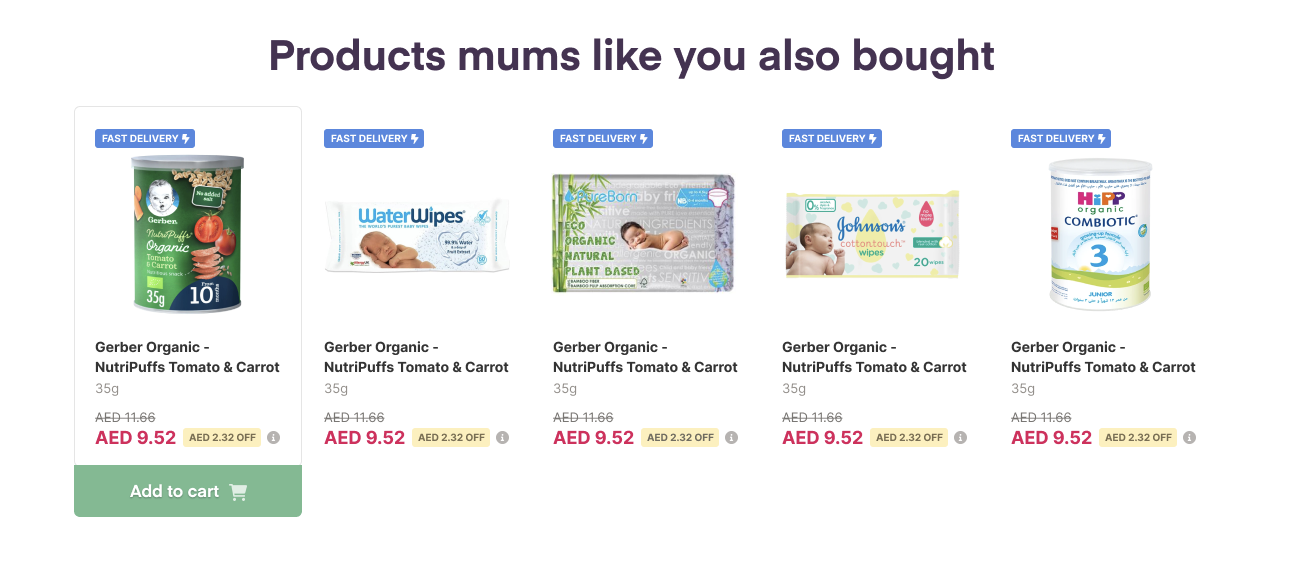Click the cart icon on Add to cart
Screen dimensions: 1316x568
click(x=238, y=491)
